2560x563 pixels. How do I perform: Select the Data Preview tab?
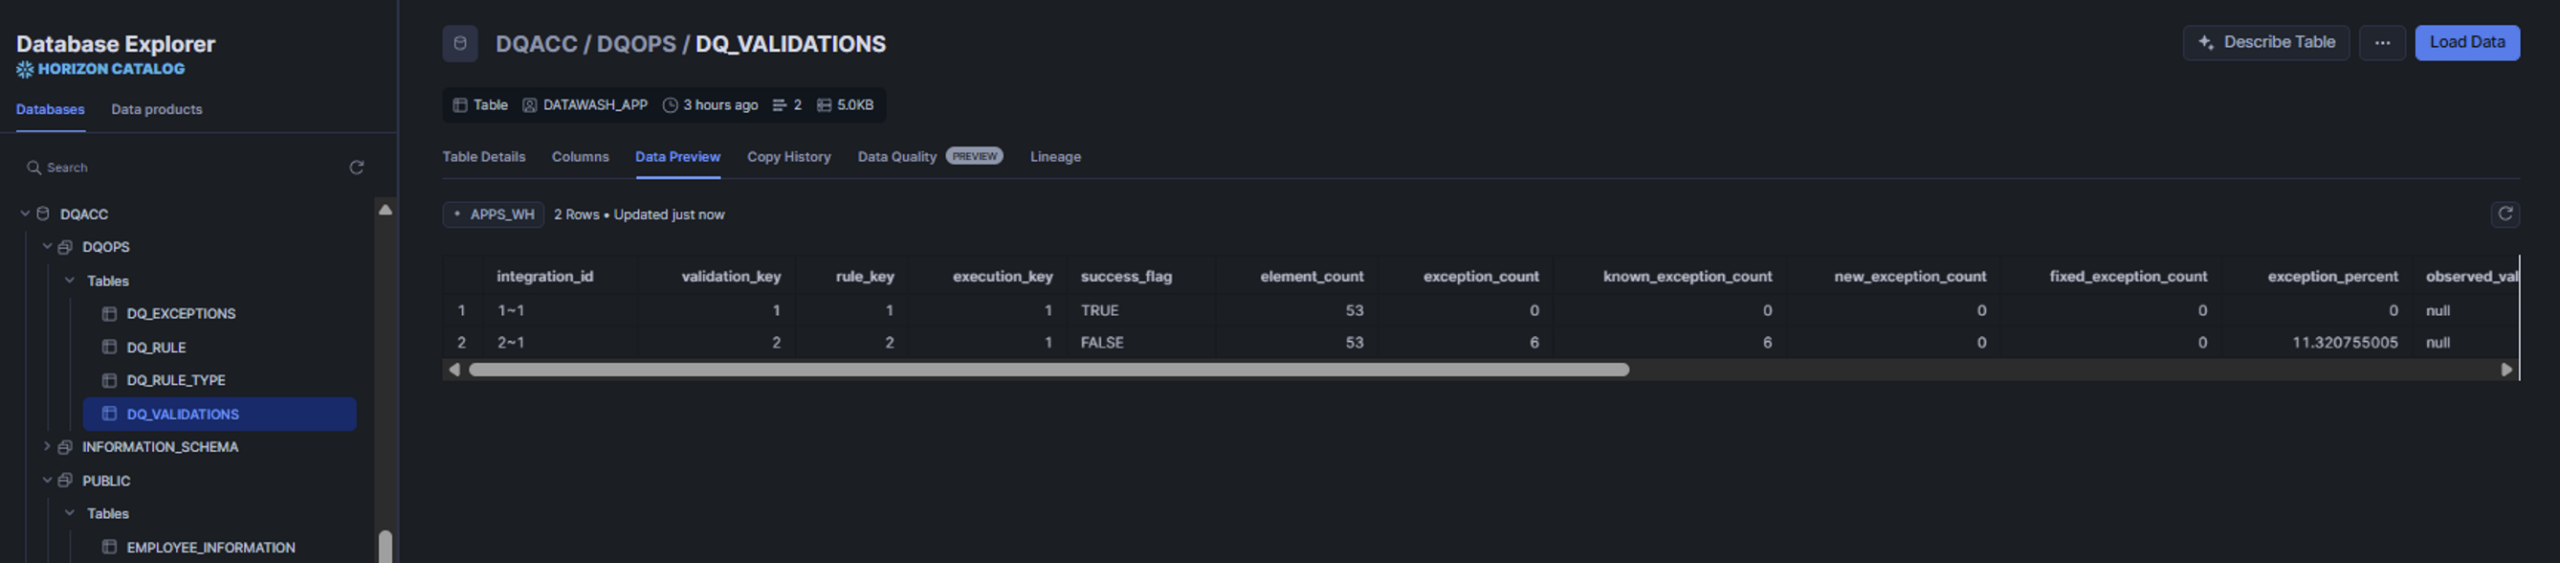pos(678,157)
